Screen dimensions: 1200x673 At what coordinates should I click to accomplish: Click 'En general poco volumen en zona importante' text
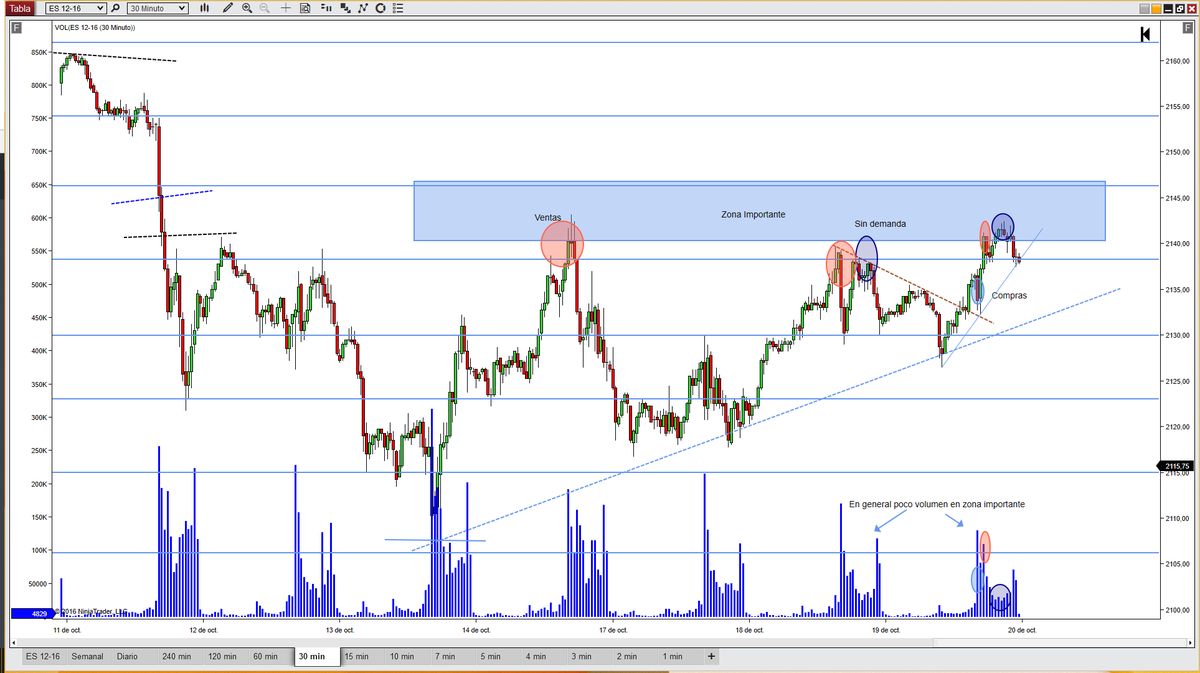pos(937,504)
